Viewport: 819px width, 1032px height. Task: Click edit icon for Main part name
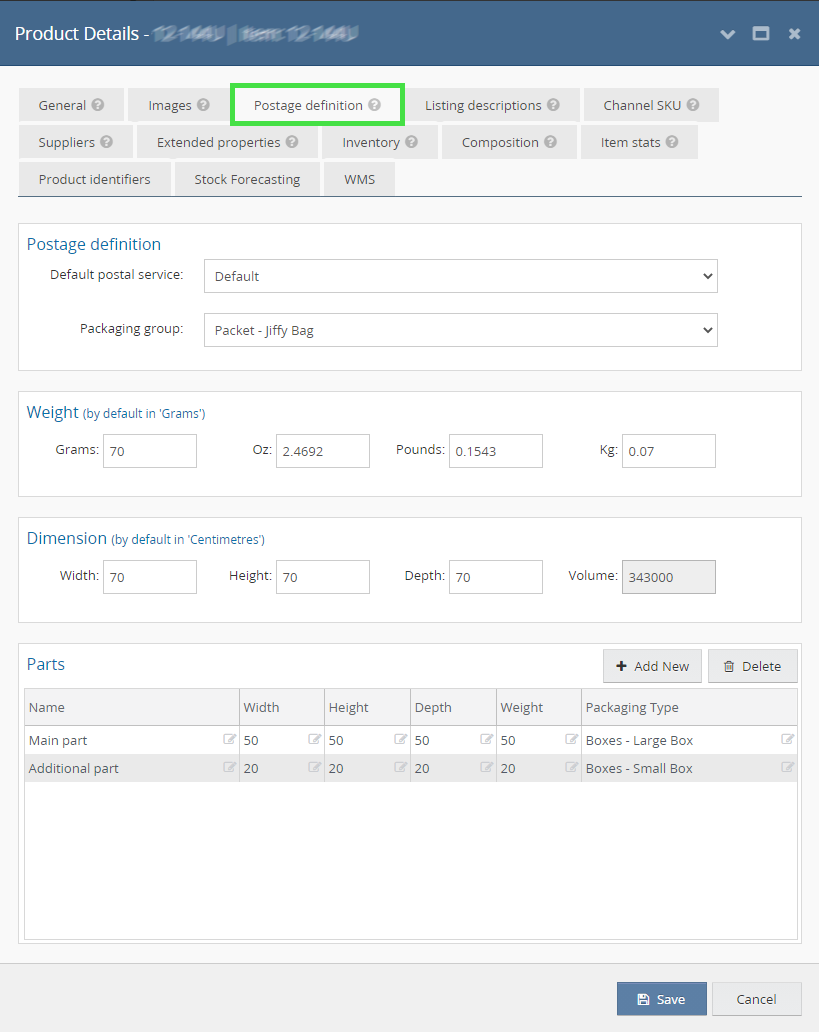tap(229, 740)
